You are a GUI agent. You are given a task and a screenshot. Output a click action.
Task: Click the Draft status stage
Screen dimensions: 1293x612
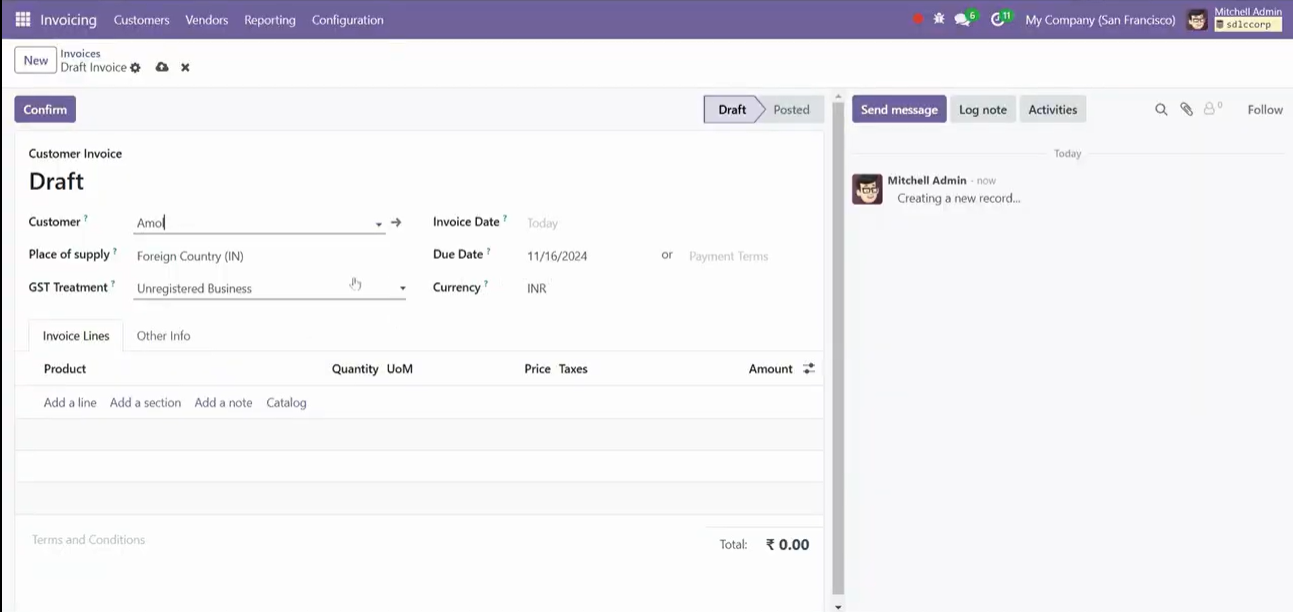(732, 110)
